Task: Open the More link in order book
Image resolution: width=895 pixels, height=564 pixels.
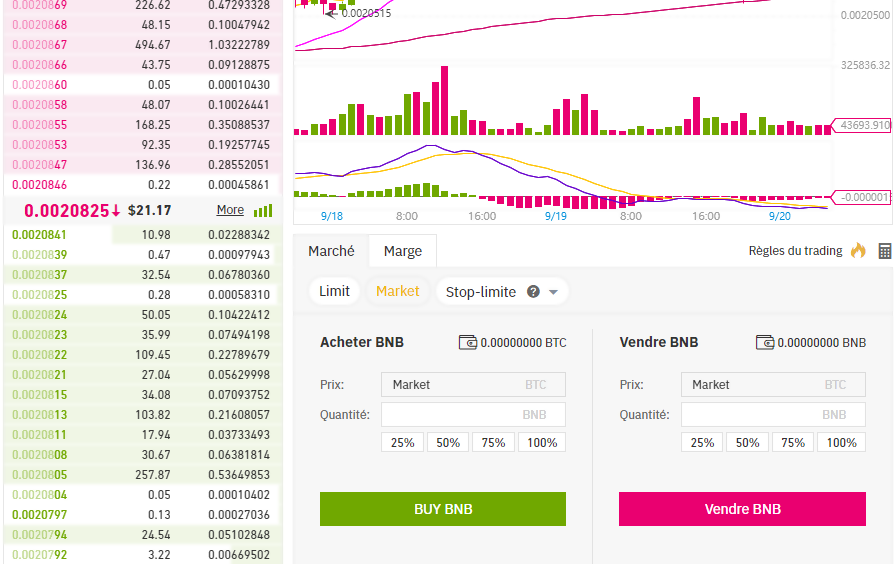Action: 230,210
